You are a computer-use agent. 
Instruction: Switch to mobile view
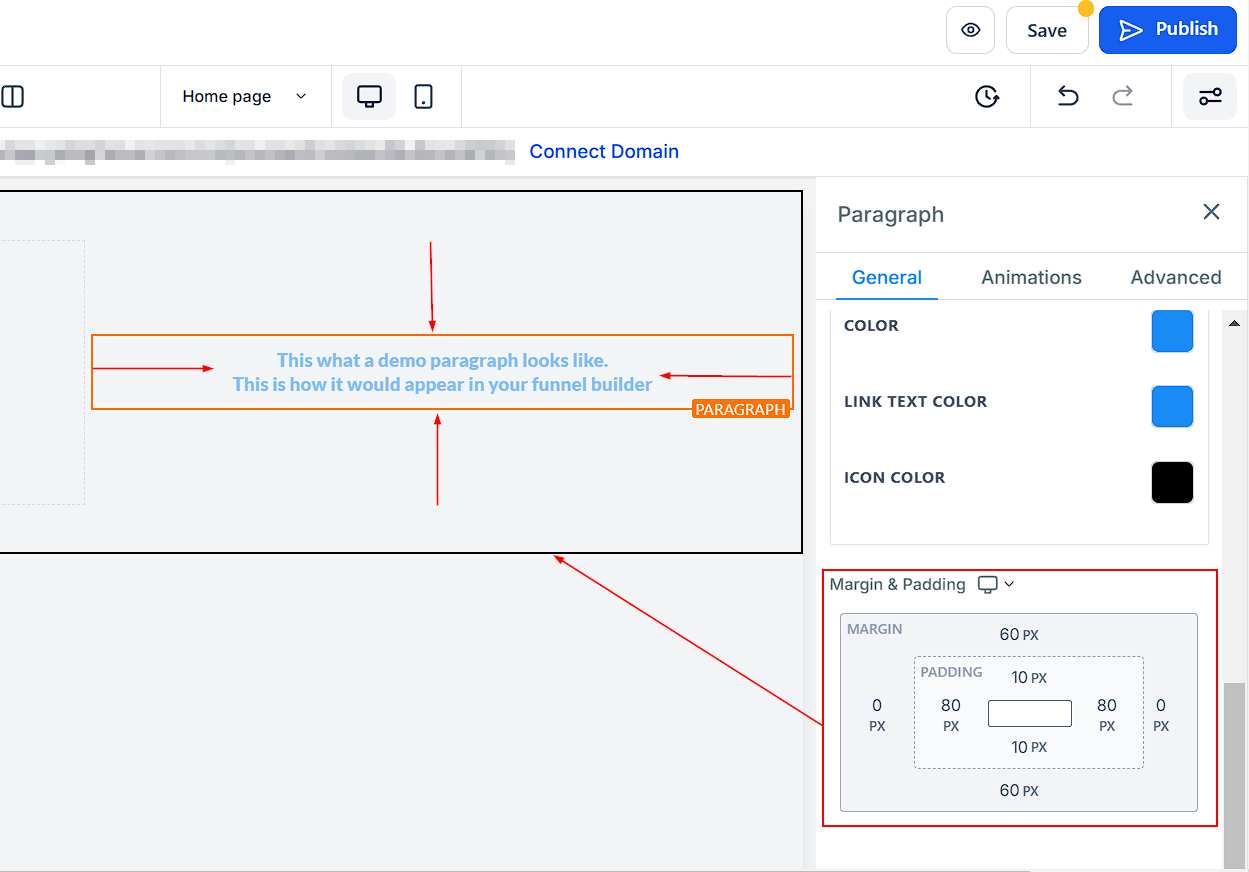coord(424,96)
